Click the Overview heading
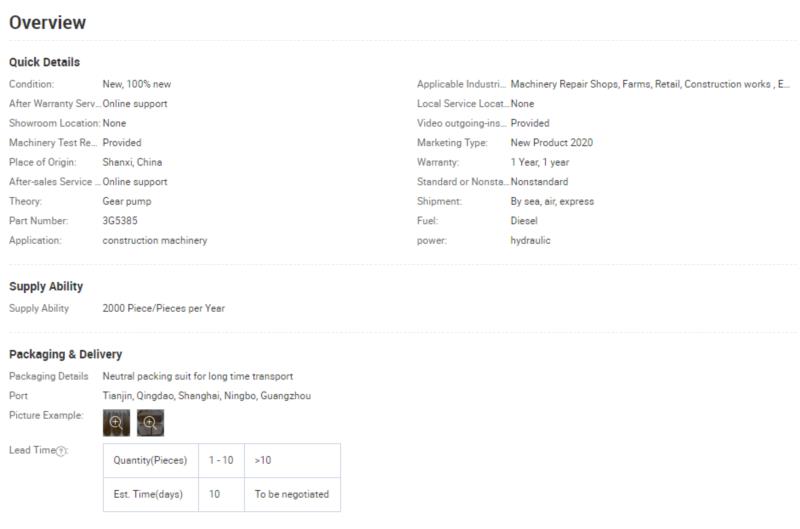This screenshot has width=800, height=529. [x=47, y=22]
